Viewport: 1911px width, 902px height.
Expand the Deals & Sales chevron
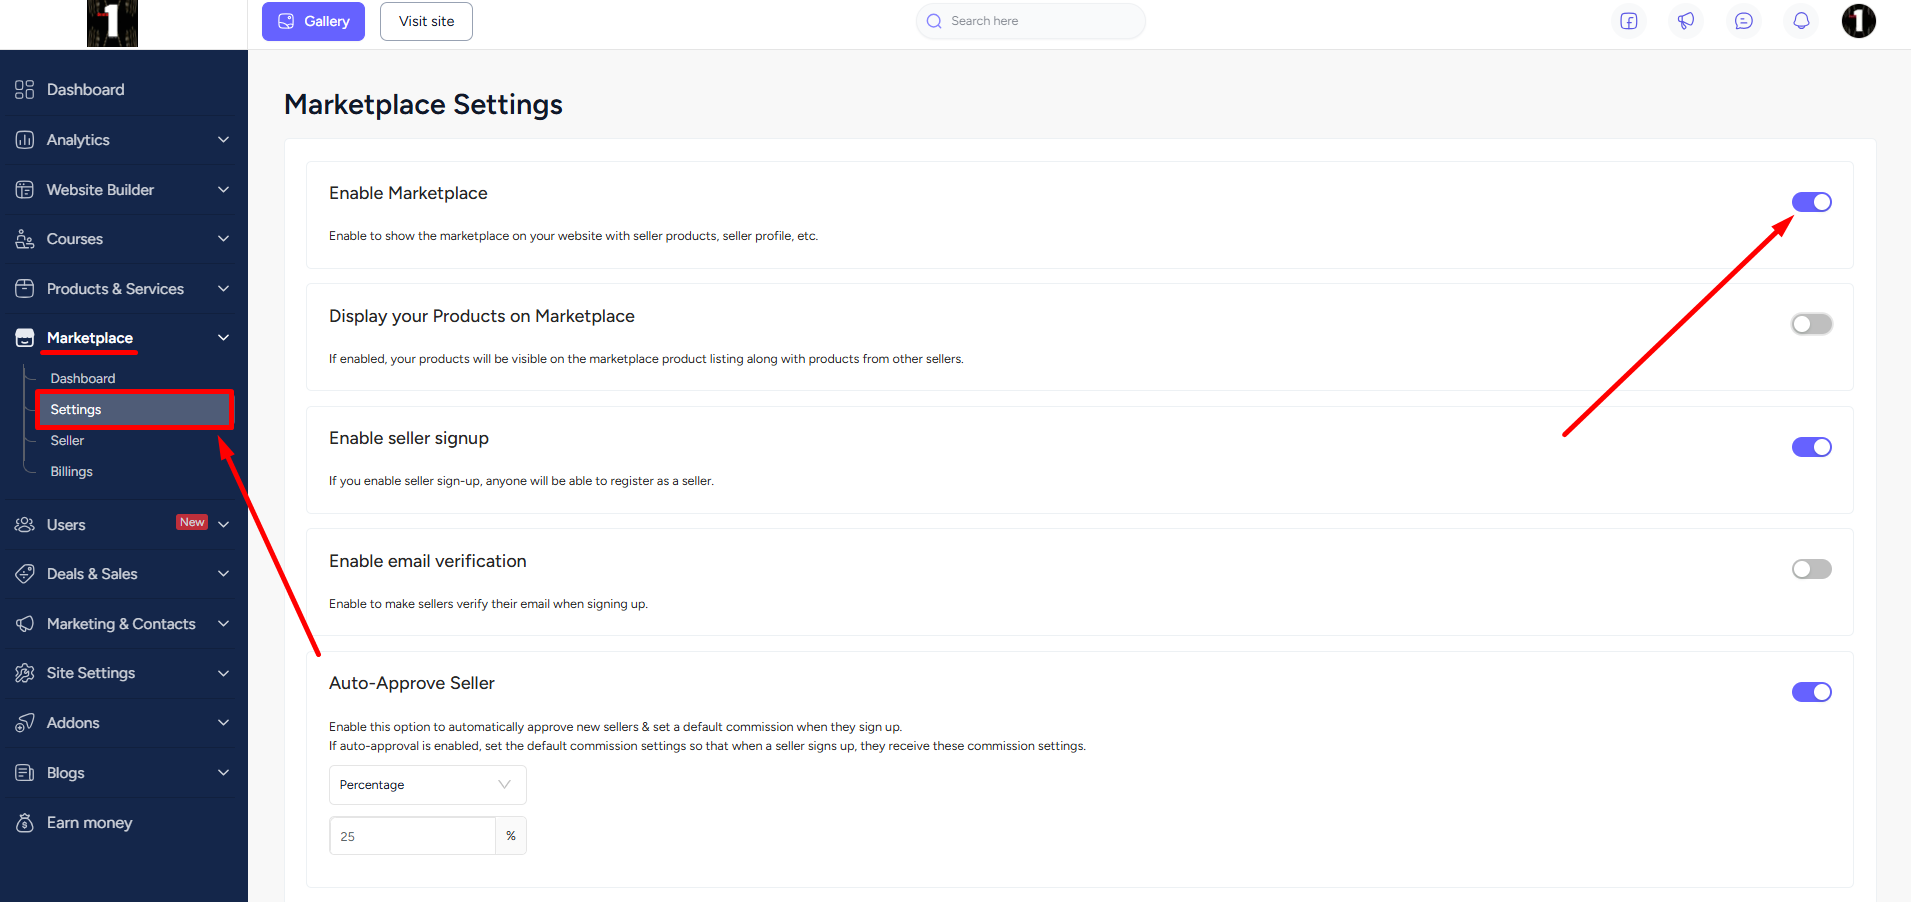224,574
